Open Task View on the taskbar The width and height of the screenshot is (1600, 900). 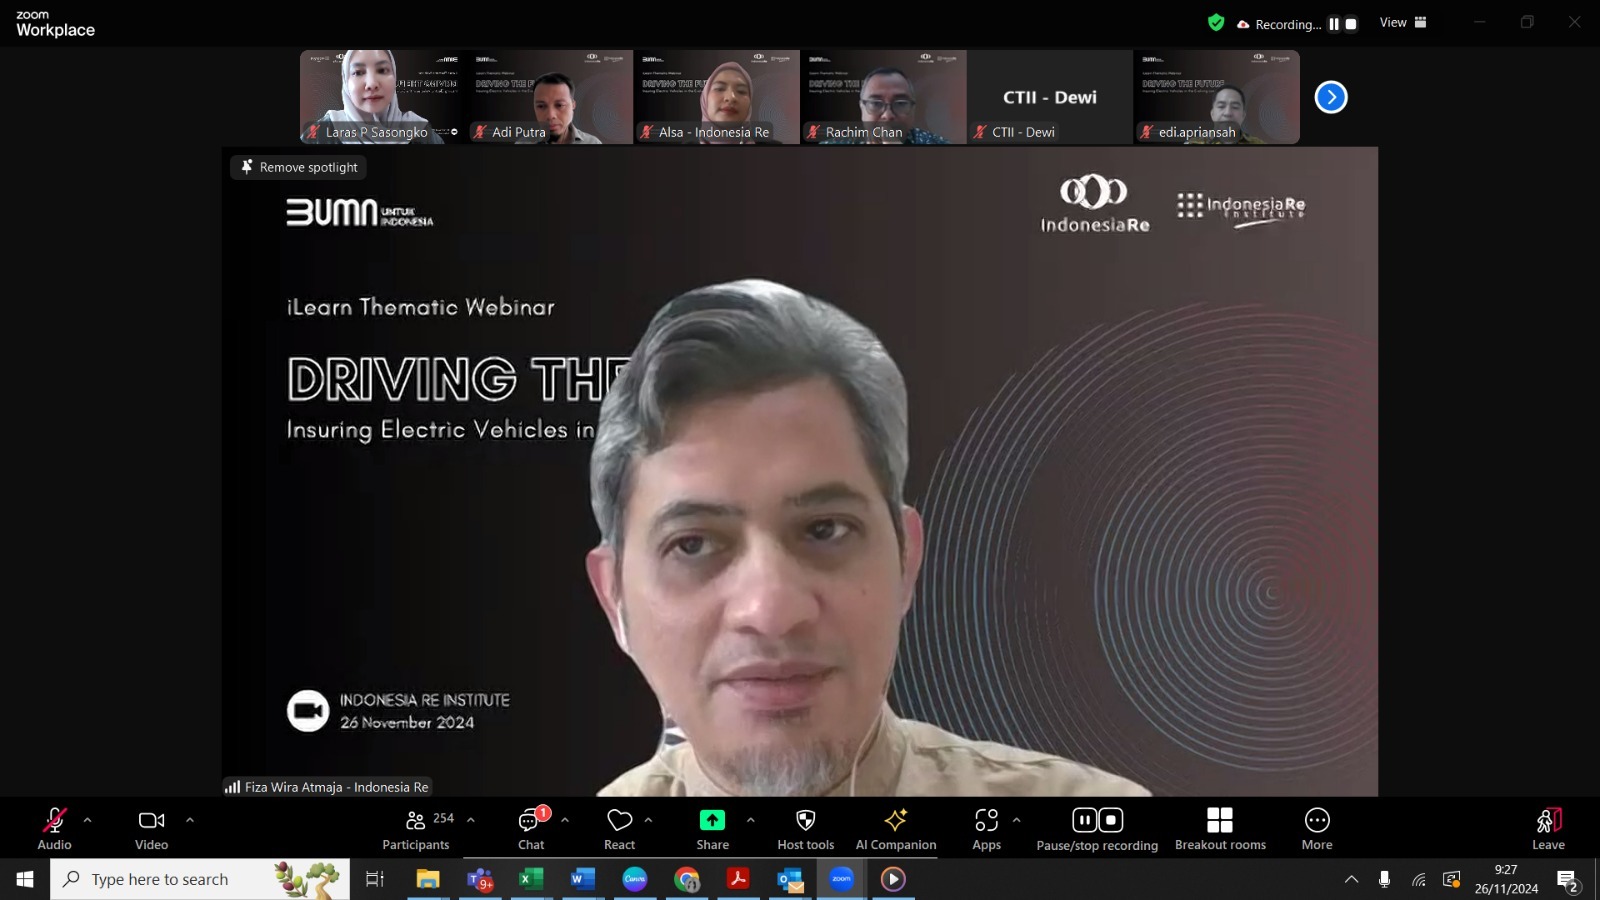[375, 879]
